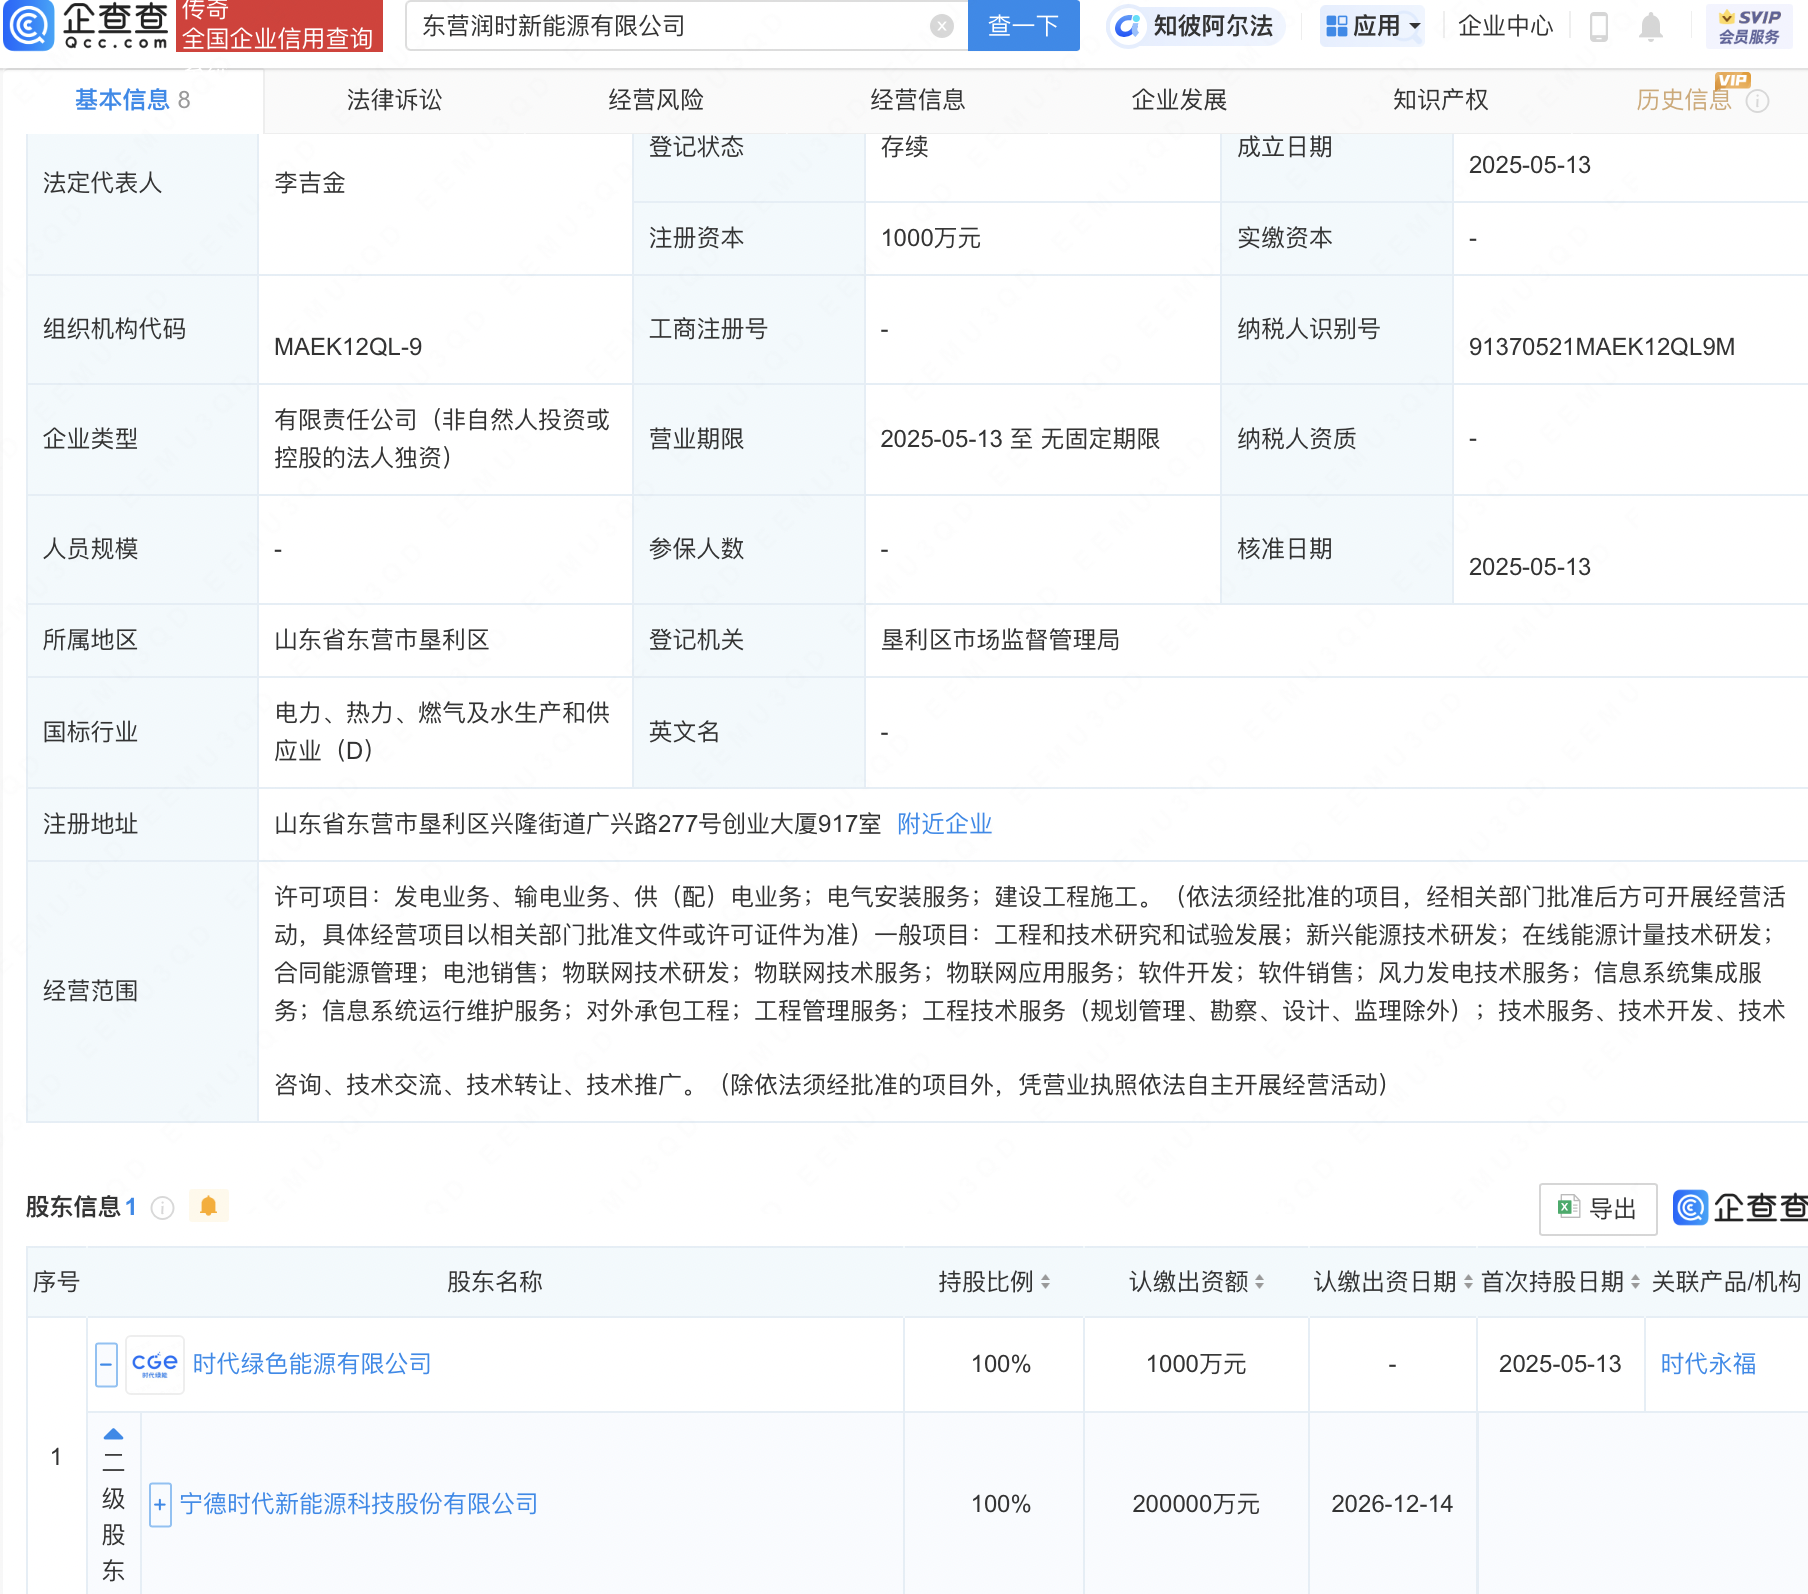Click 垦利区市场监督管理局 registration authority
This screenshot has width=1808, height=1594.
click(1000, 640)
